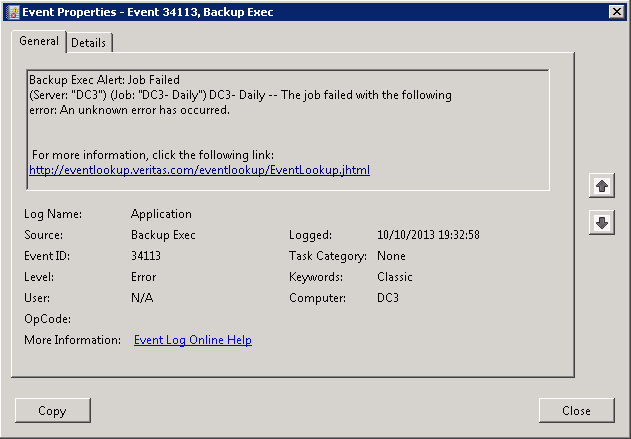The image size is (631, 439).
Task: Click the Event ID value 34113
Action: coord(146,256)
